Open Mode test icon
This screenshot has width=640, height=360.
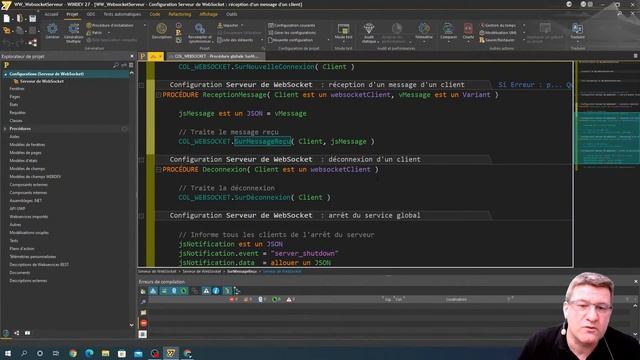click(x=343, y=29)
